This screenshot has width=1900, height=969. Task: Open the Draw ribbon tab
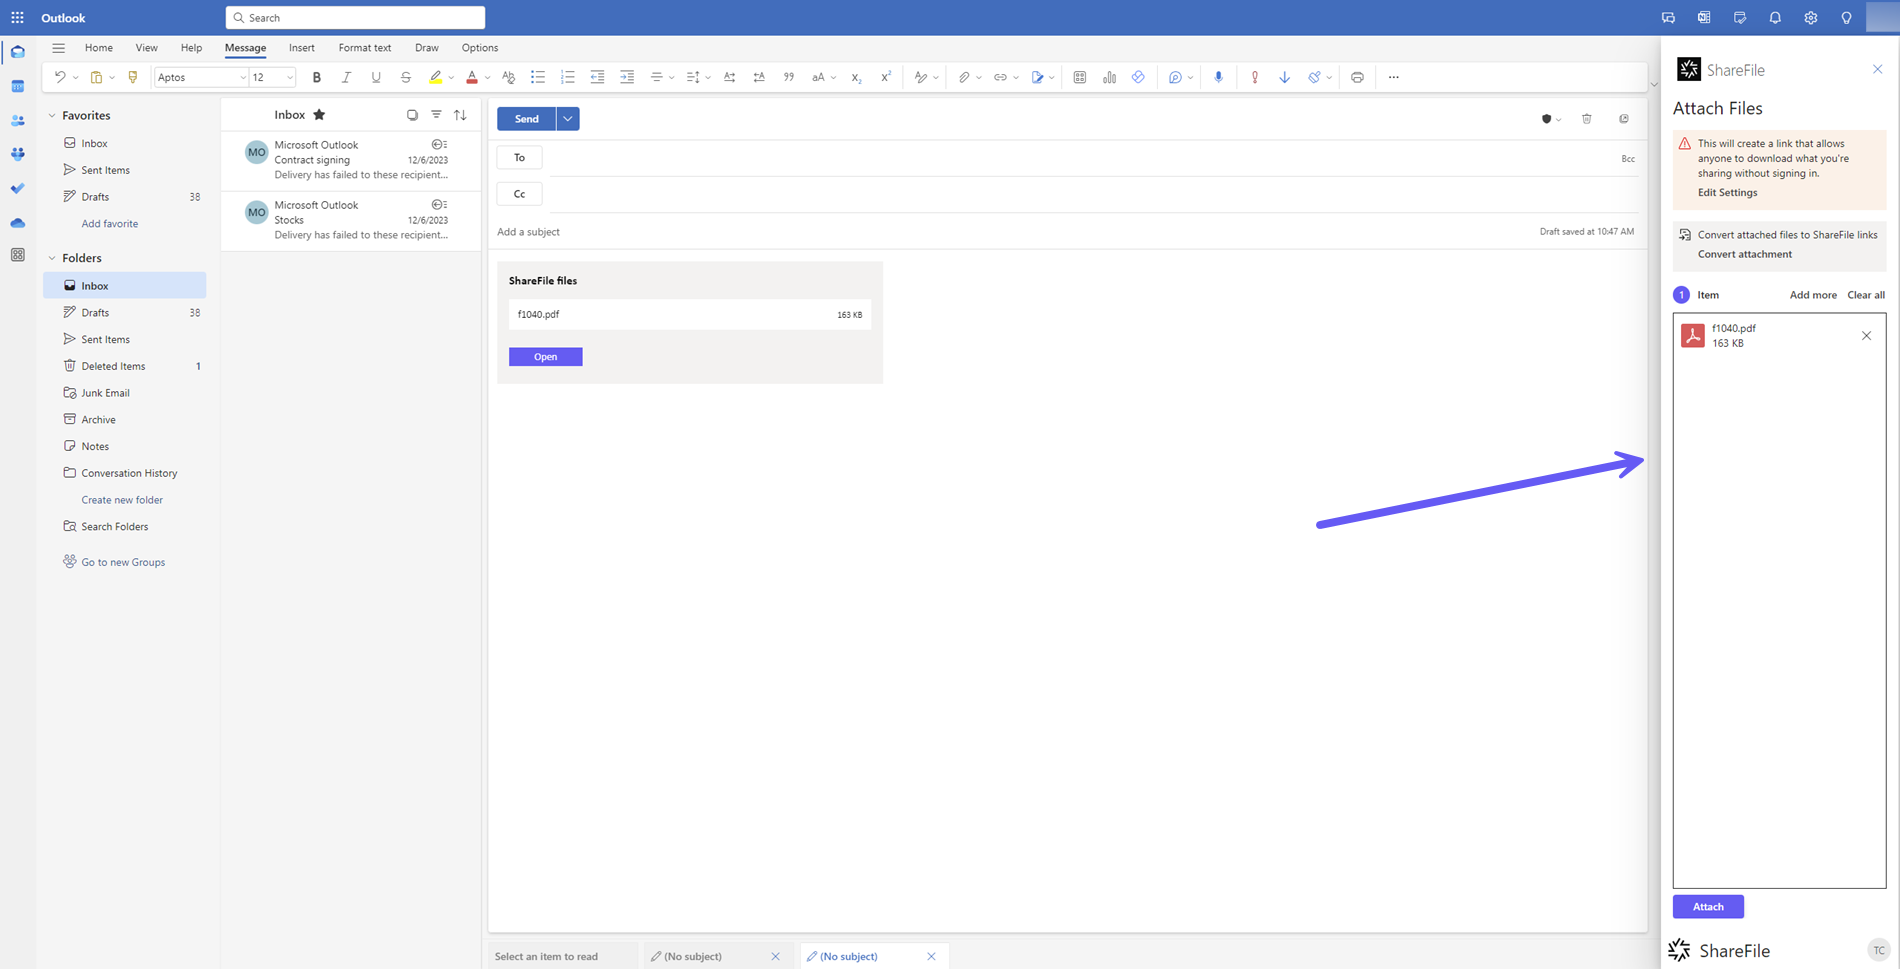(427, 48)
